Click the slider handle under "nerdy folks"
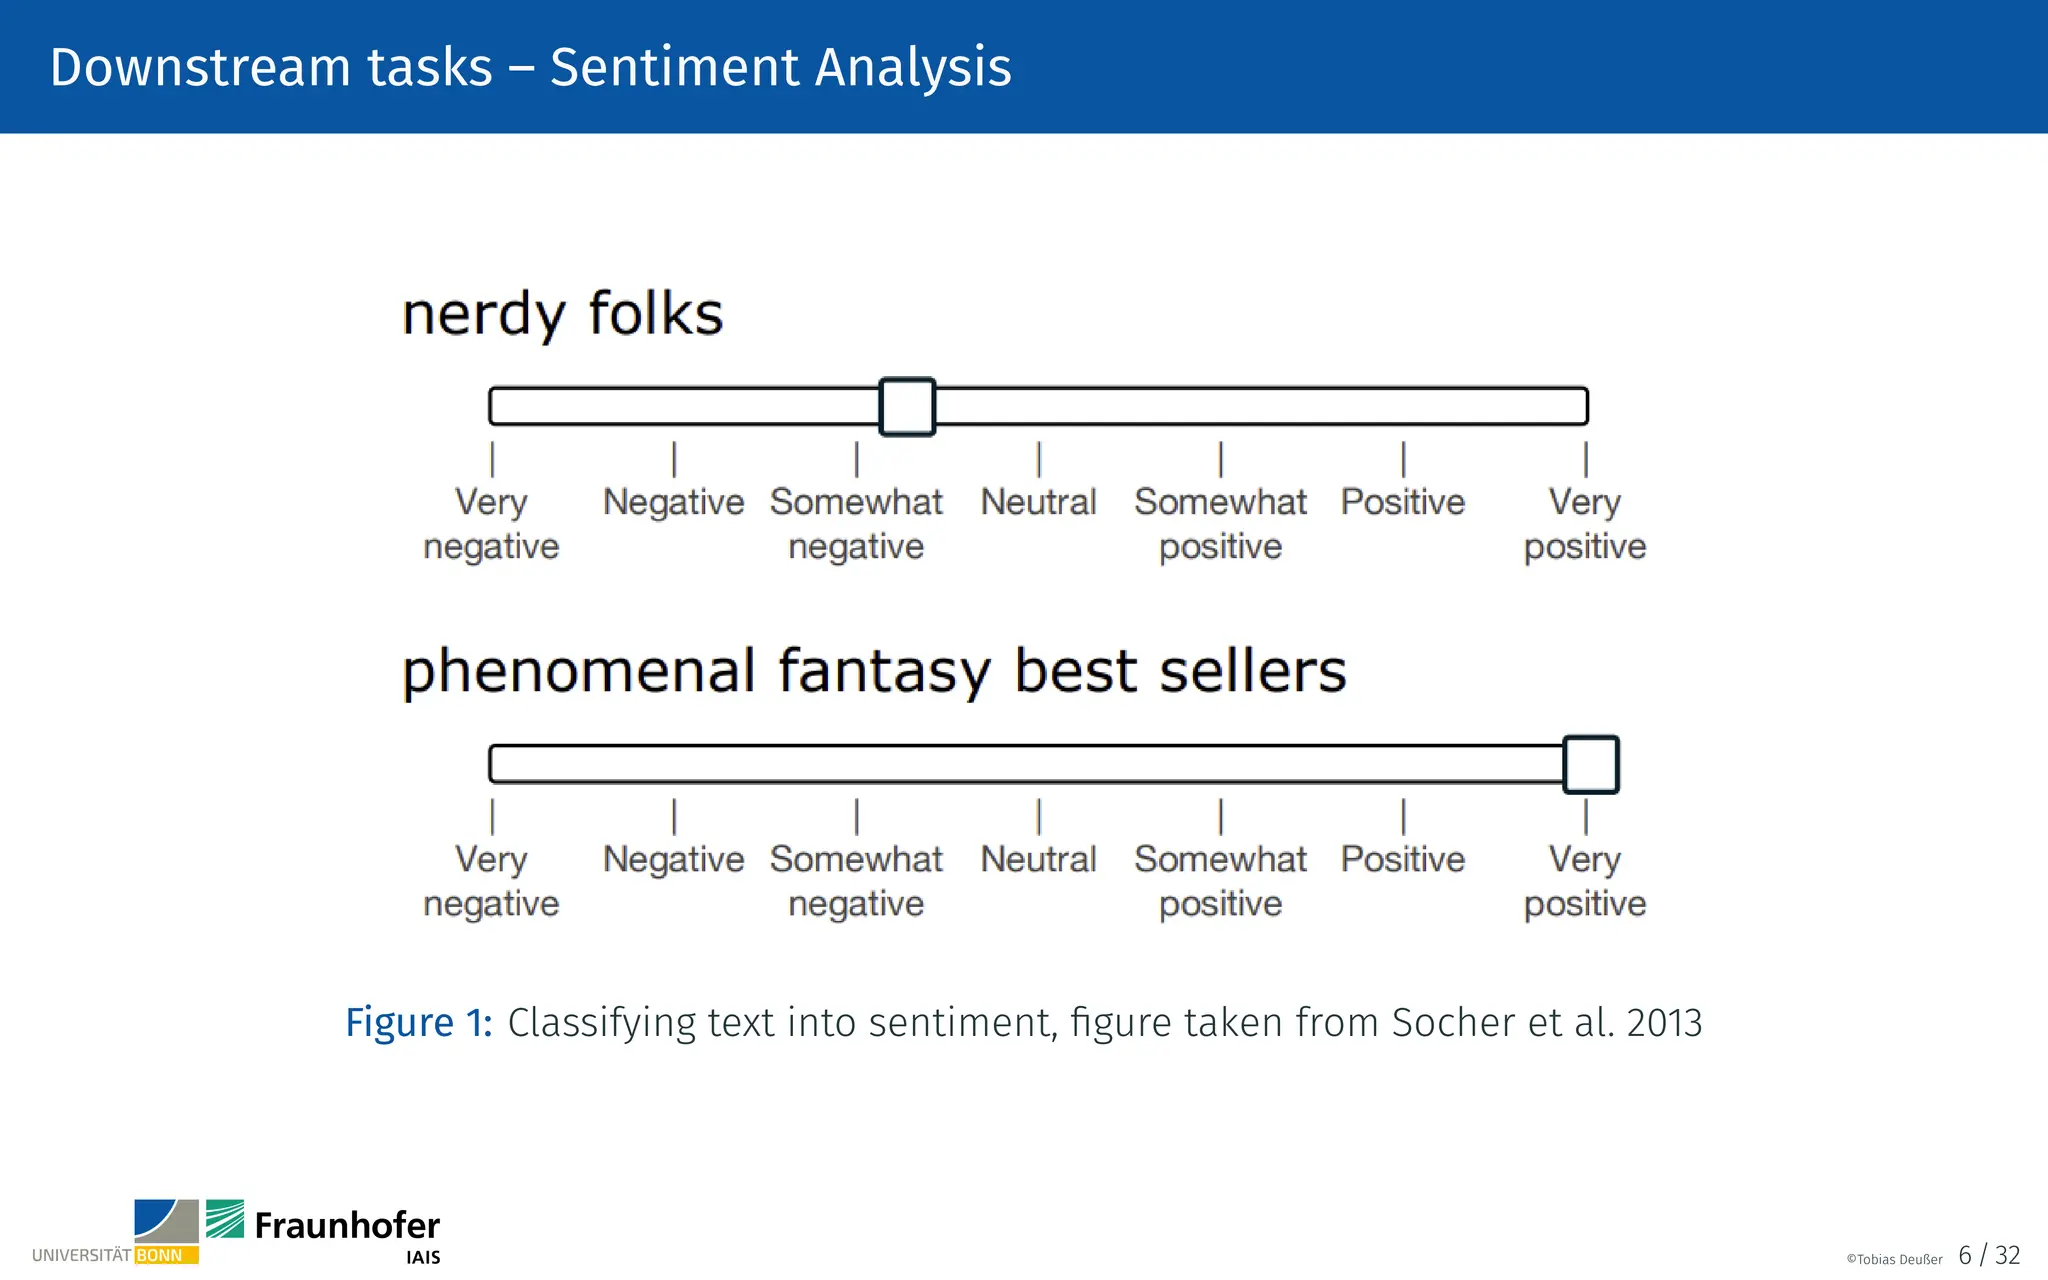Image resolution: width=2048 pixels, height=1280 pixels. [x=907, y=406]
